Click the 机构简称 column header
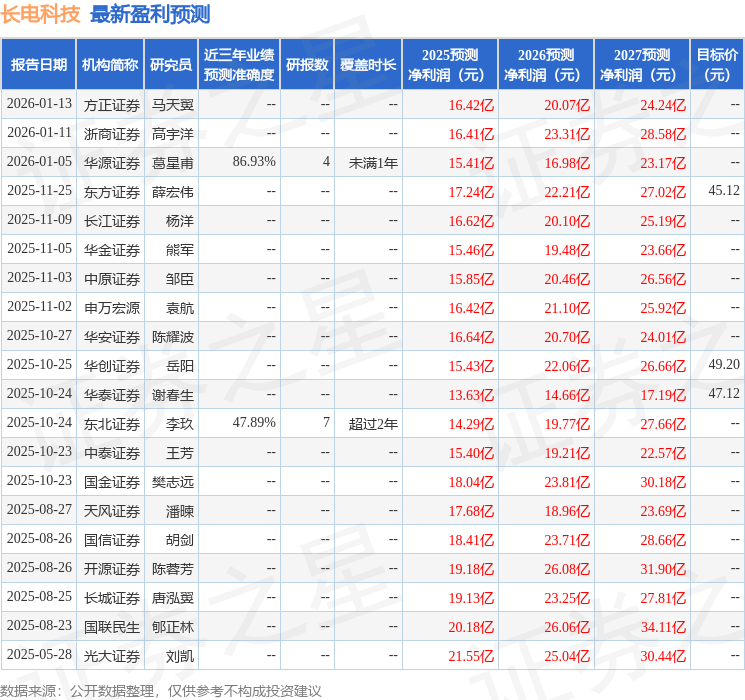Viewport: 745px width, 700px height. click(x=110, y=65)
